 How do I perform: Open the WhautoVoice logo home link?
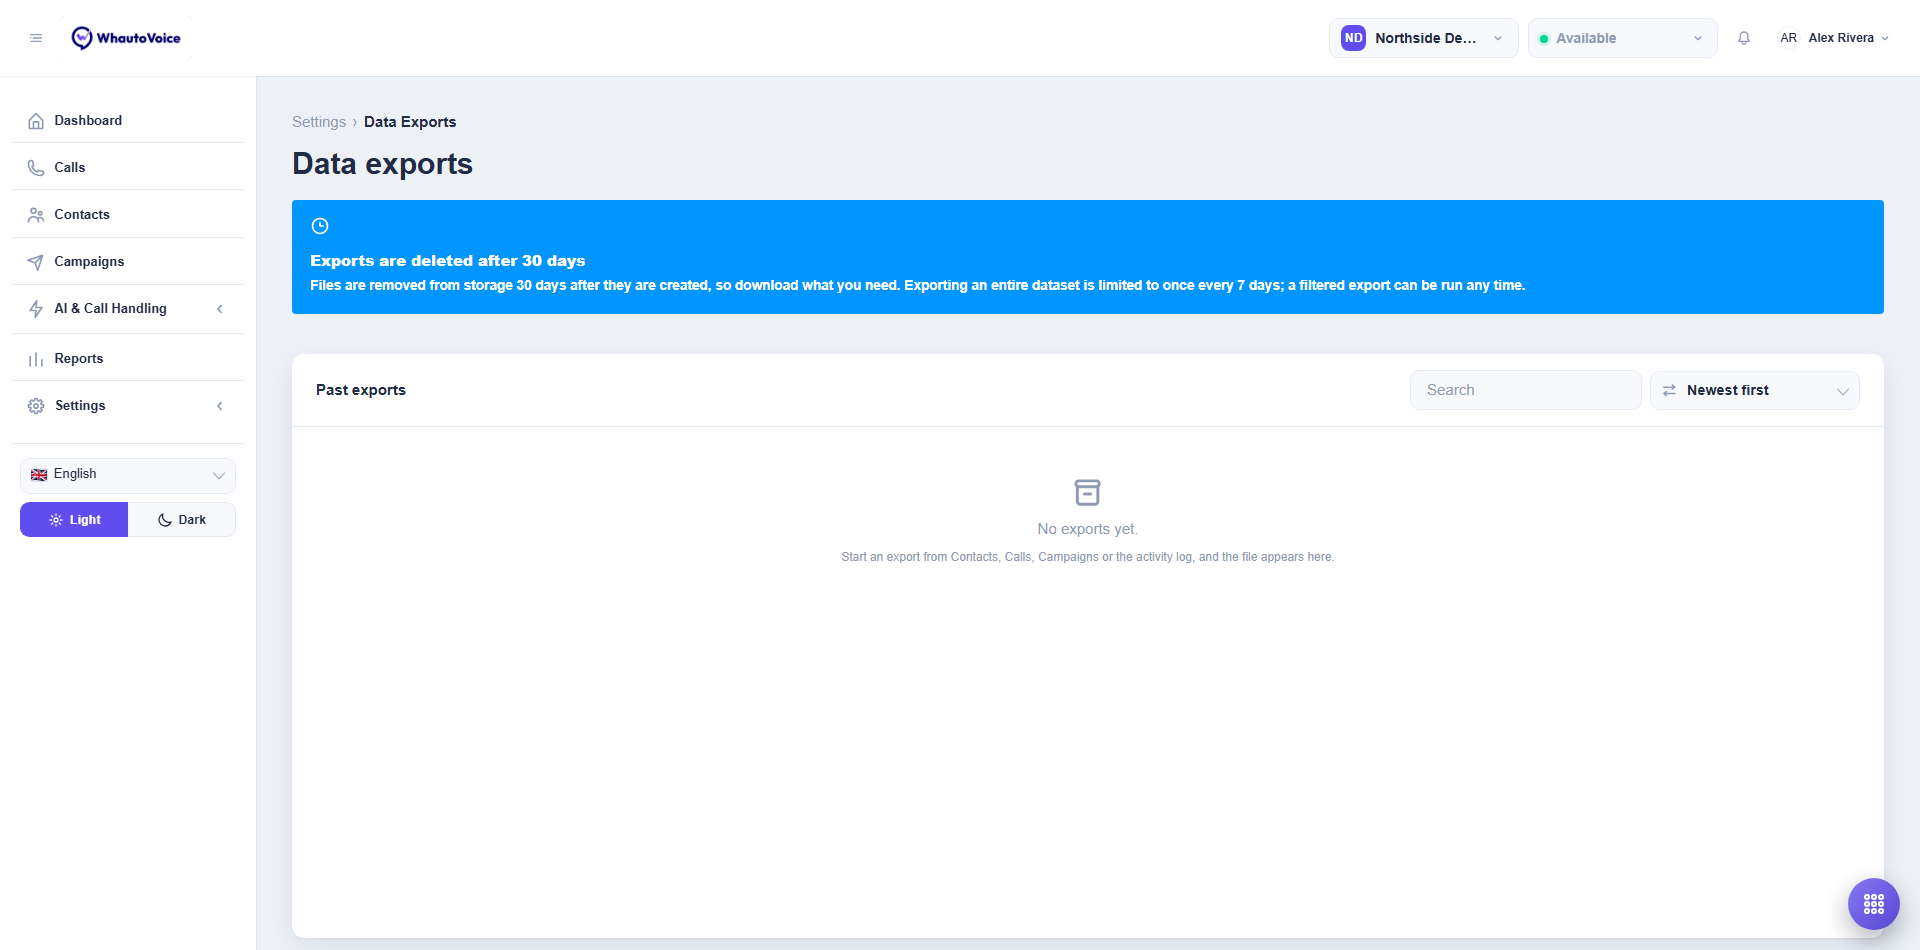point(126,38)
